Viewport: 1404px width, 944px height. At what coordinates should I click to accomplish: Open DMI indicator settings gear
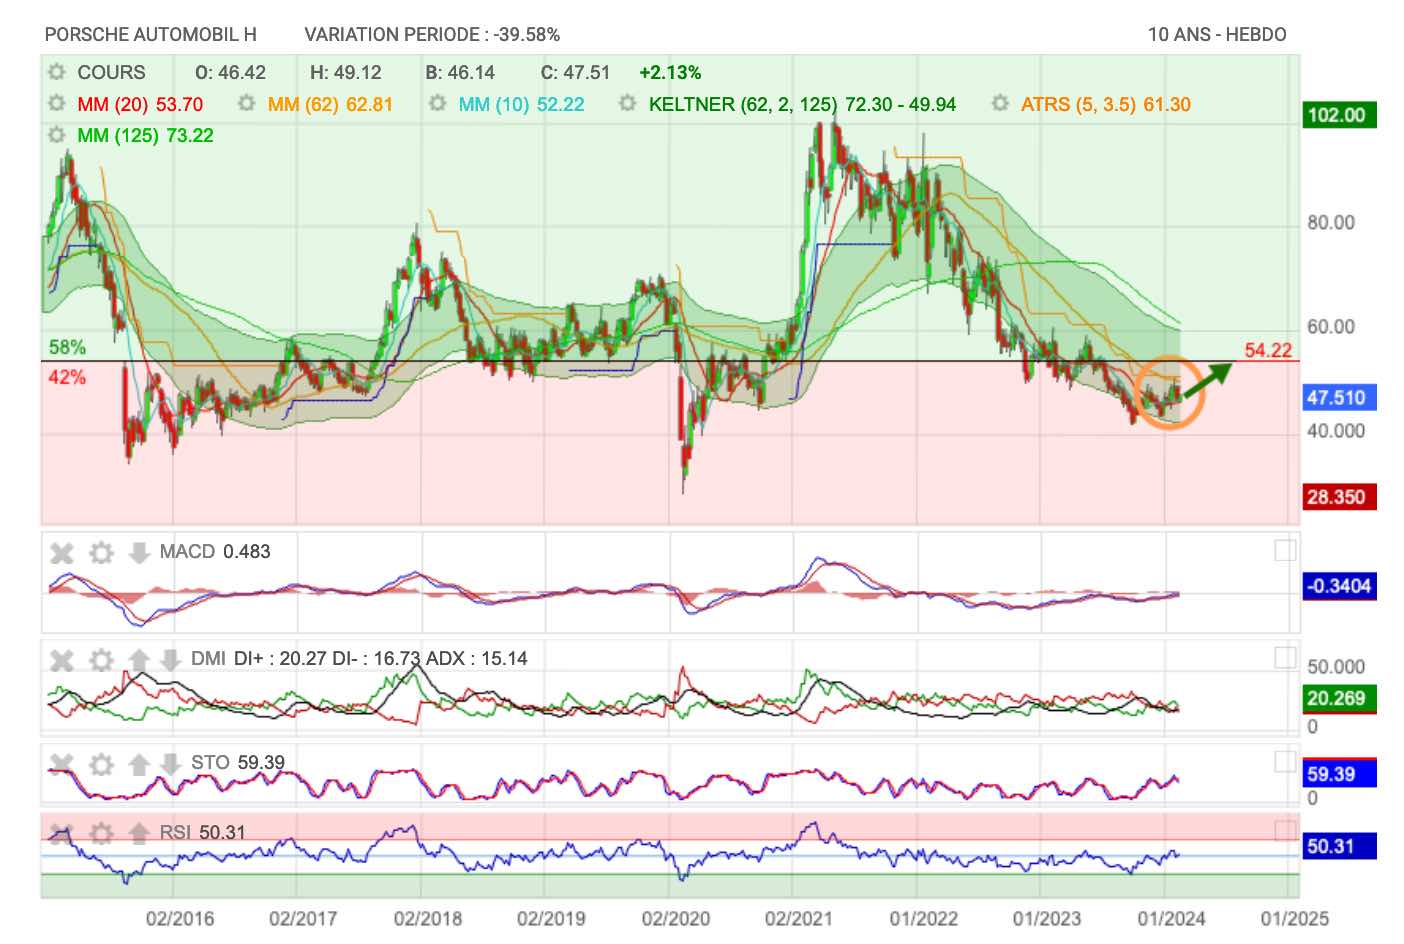[x=101, y=660]
